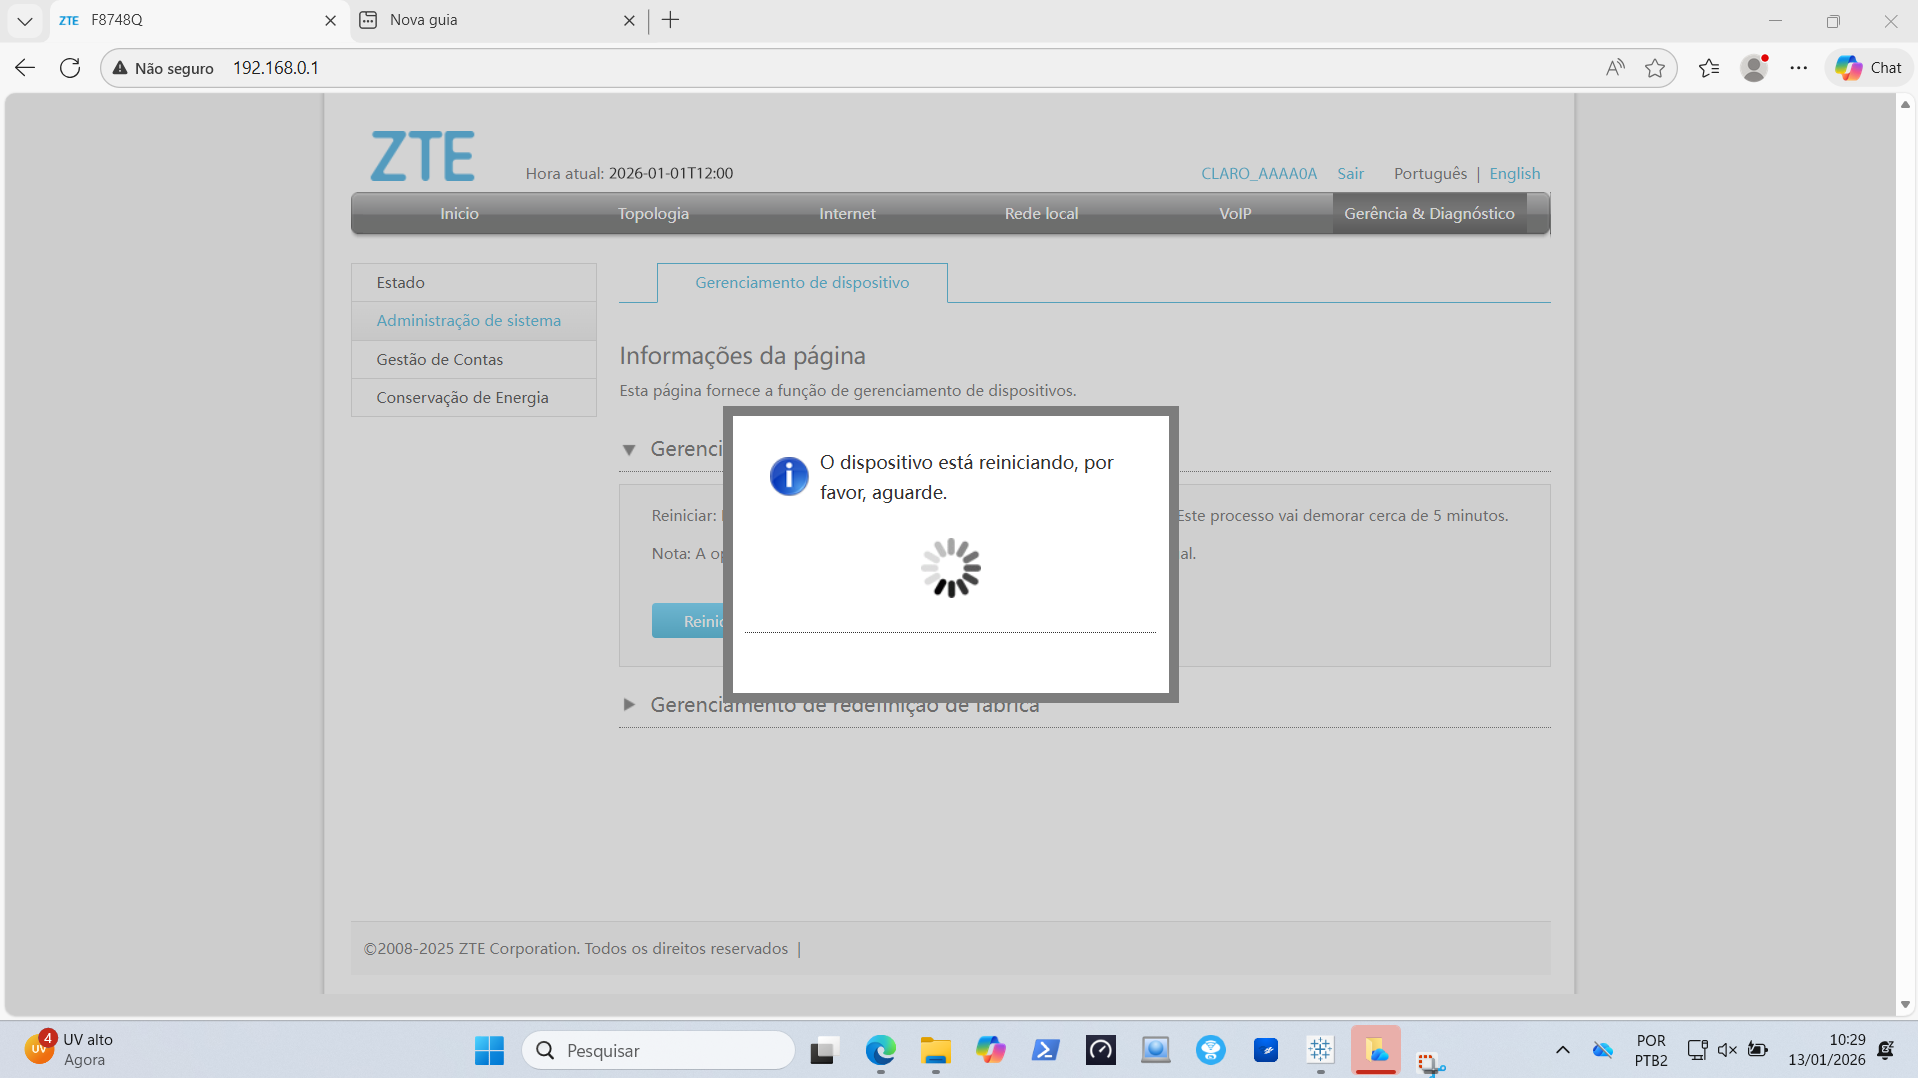Expand Gerenciamento de redefinição de fábrica

click(630, 704)
